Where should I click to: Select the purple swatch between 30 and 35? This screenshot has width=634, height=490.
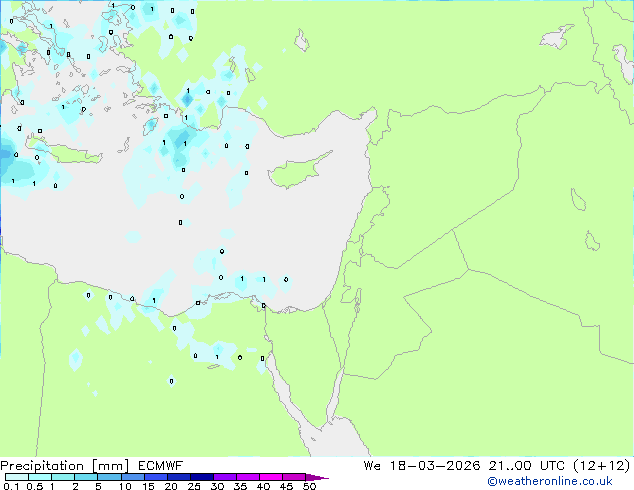click(x=225, y=477)
